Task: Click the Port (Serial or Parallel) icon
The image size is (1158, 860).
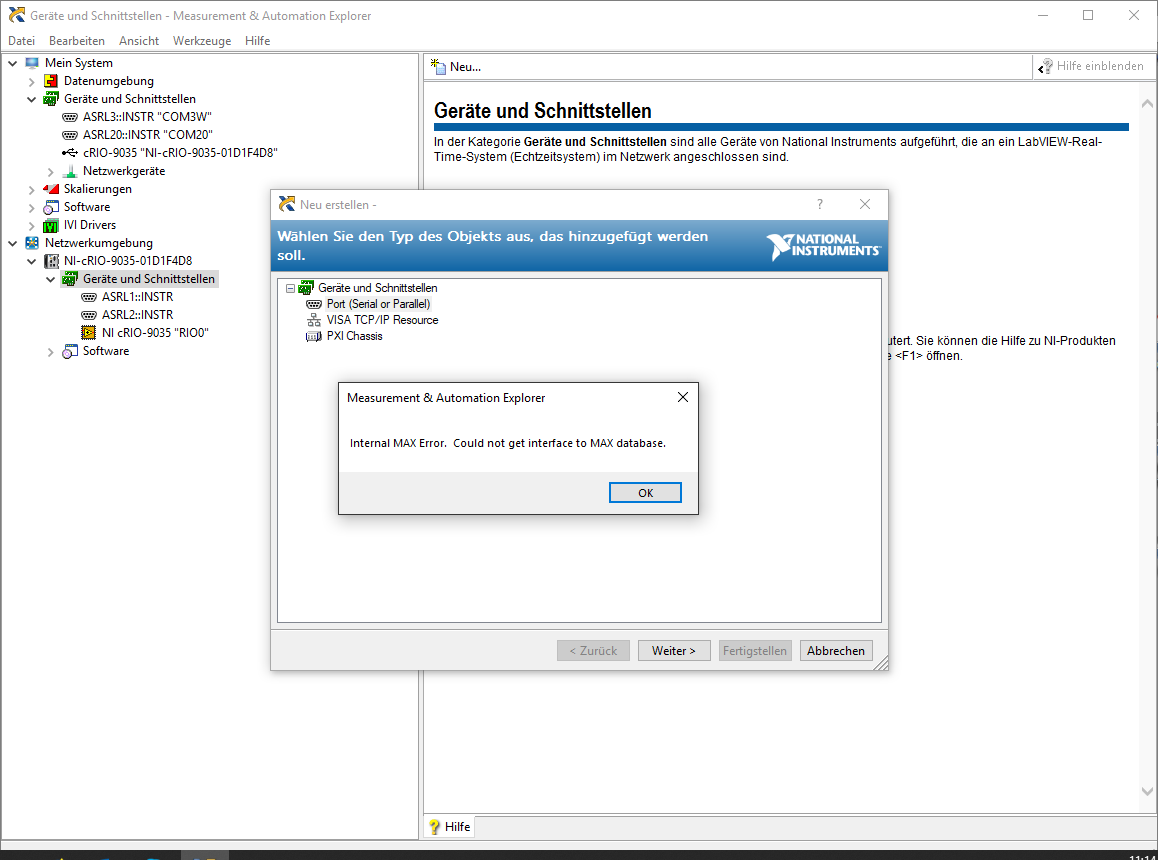Action: pyautogui.click(x=314, y=304)
